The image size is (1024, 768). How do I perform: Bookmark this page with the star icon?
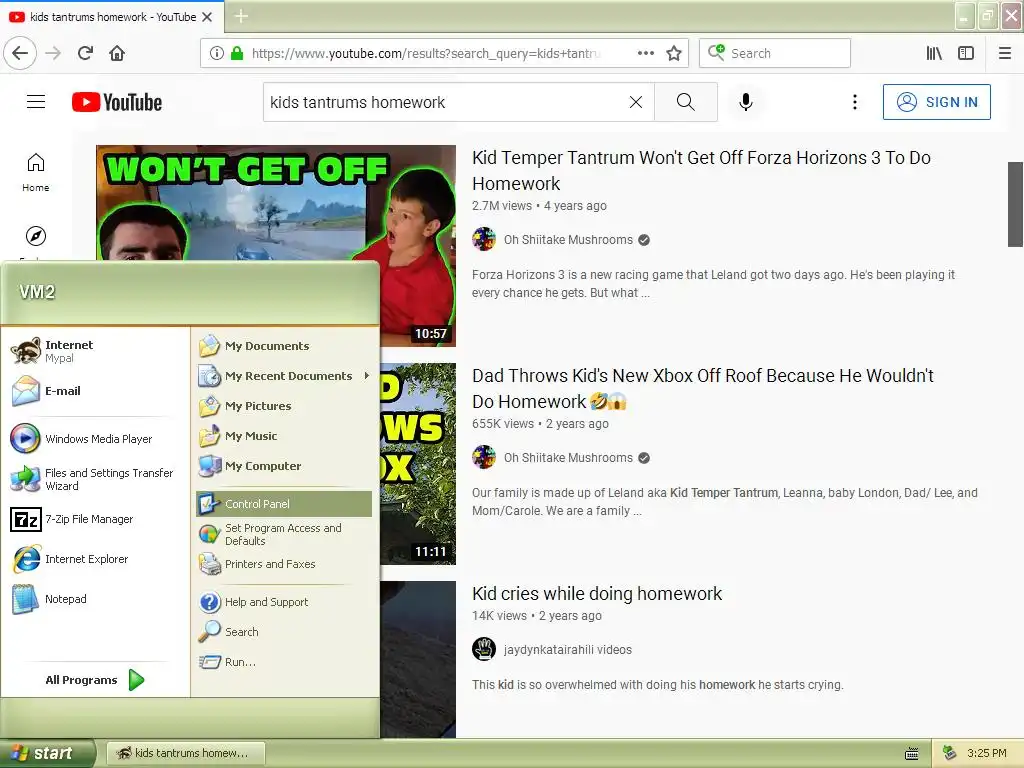click(x=674, y=53)
